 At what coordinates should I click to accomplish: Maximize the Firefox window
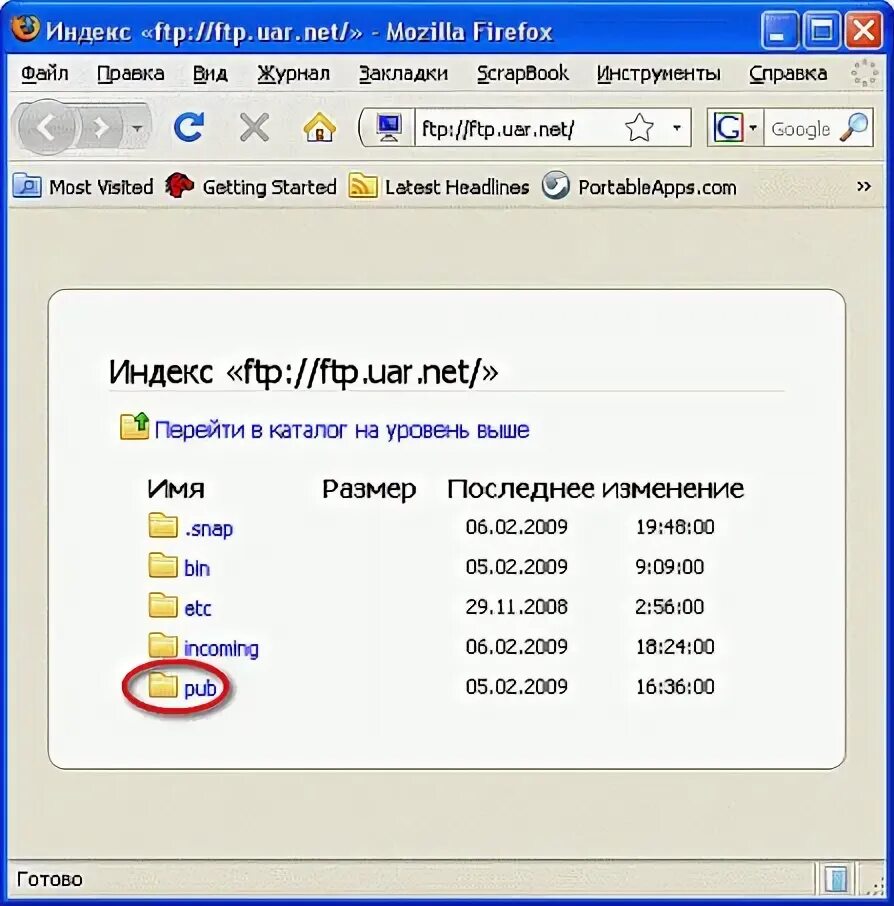pos(821,30)
